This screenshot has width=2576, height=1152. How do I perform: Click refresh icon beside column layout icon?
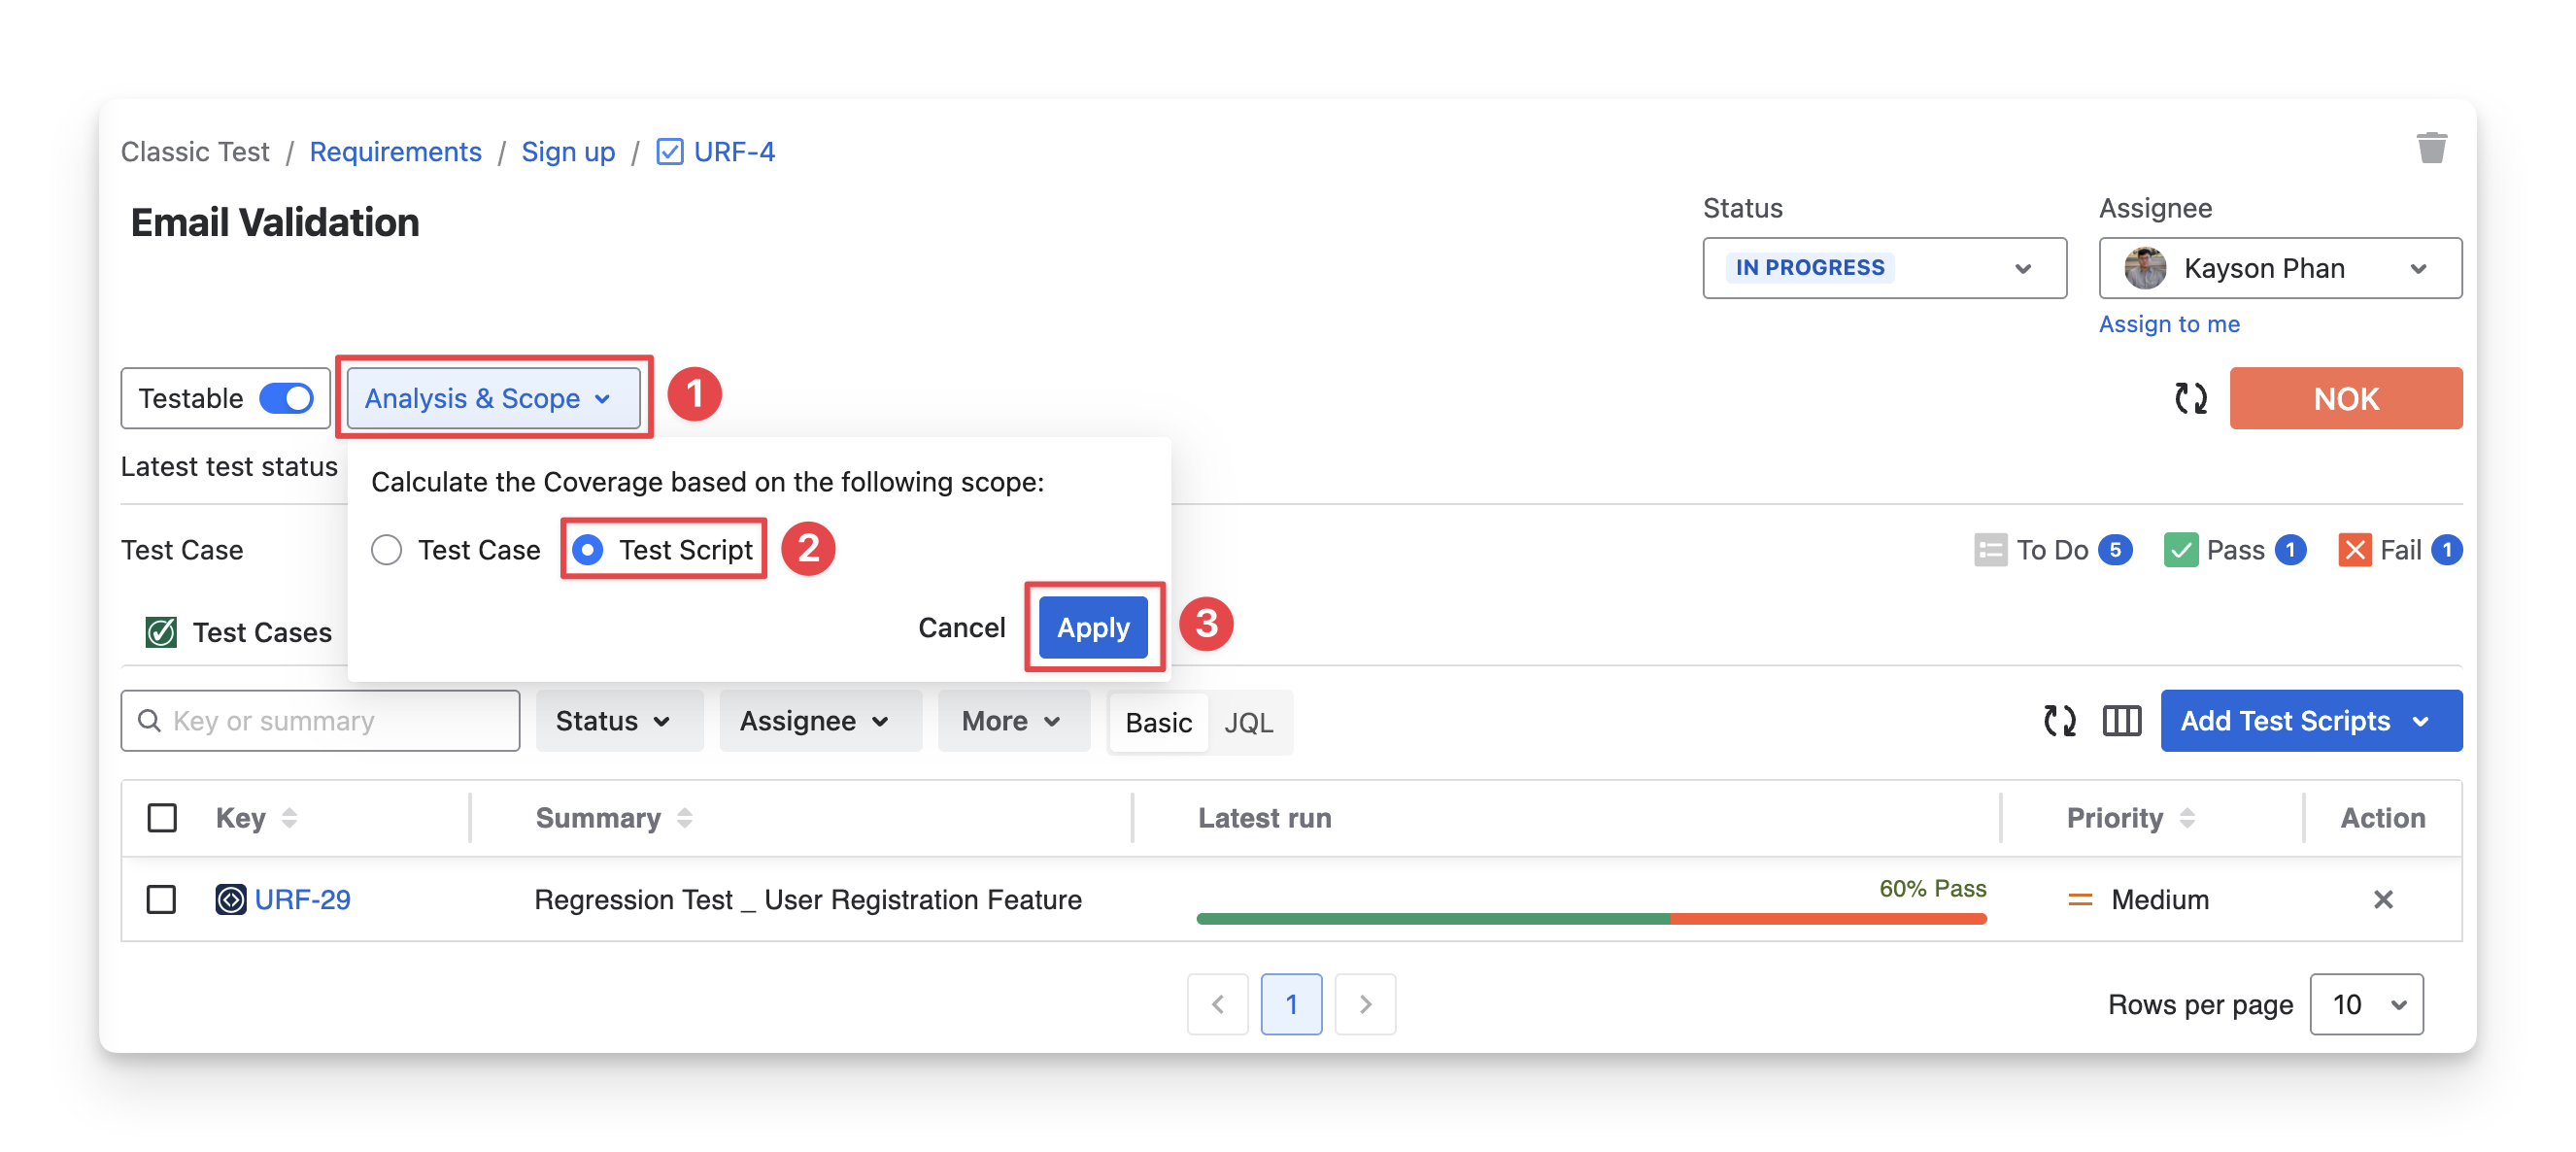(x=2059, y=721)
